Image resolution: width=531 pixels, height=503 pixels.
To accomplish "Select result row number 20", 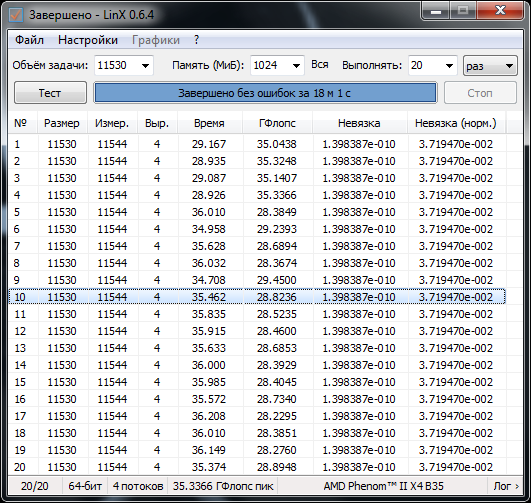I will [257, 467].
